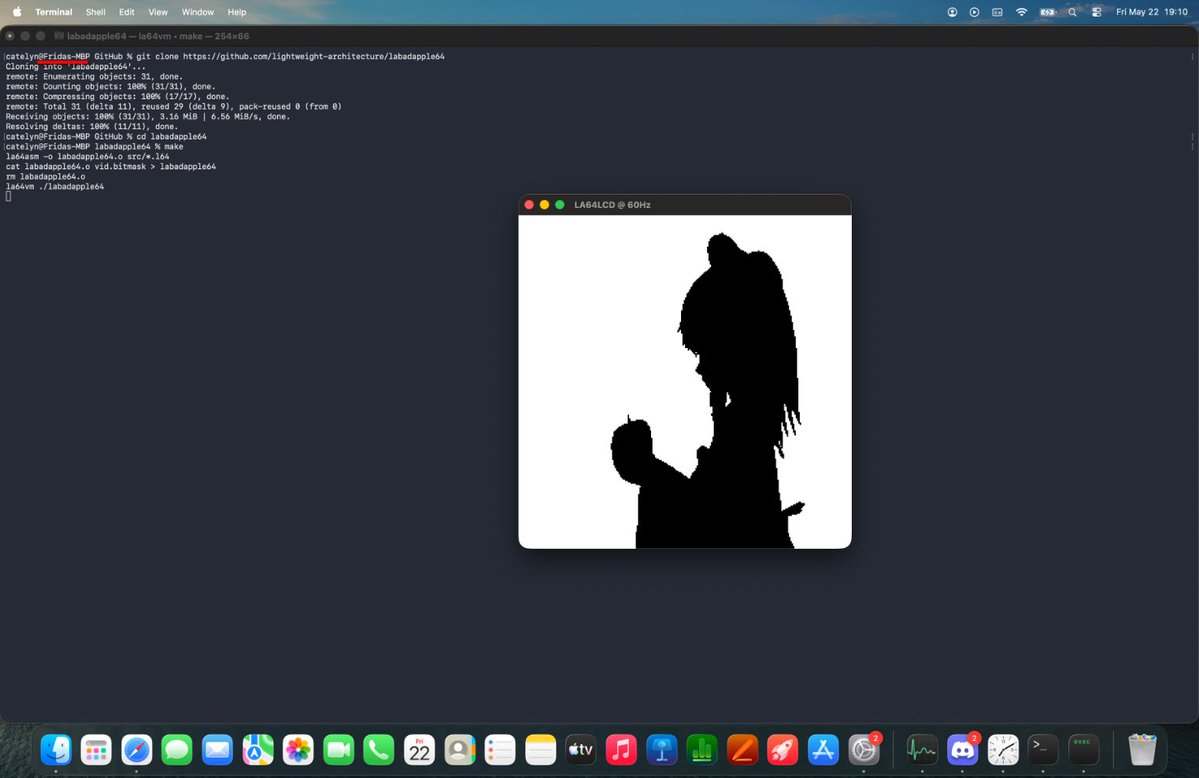Launch Pages from the Dock
1199x778 pixels.
pyautogui.click(x=742, y=750)
